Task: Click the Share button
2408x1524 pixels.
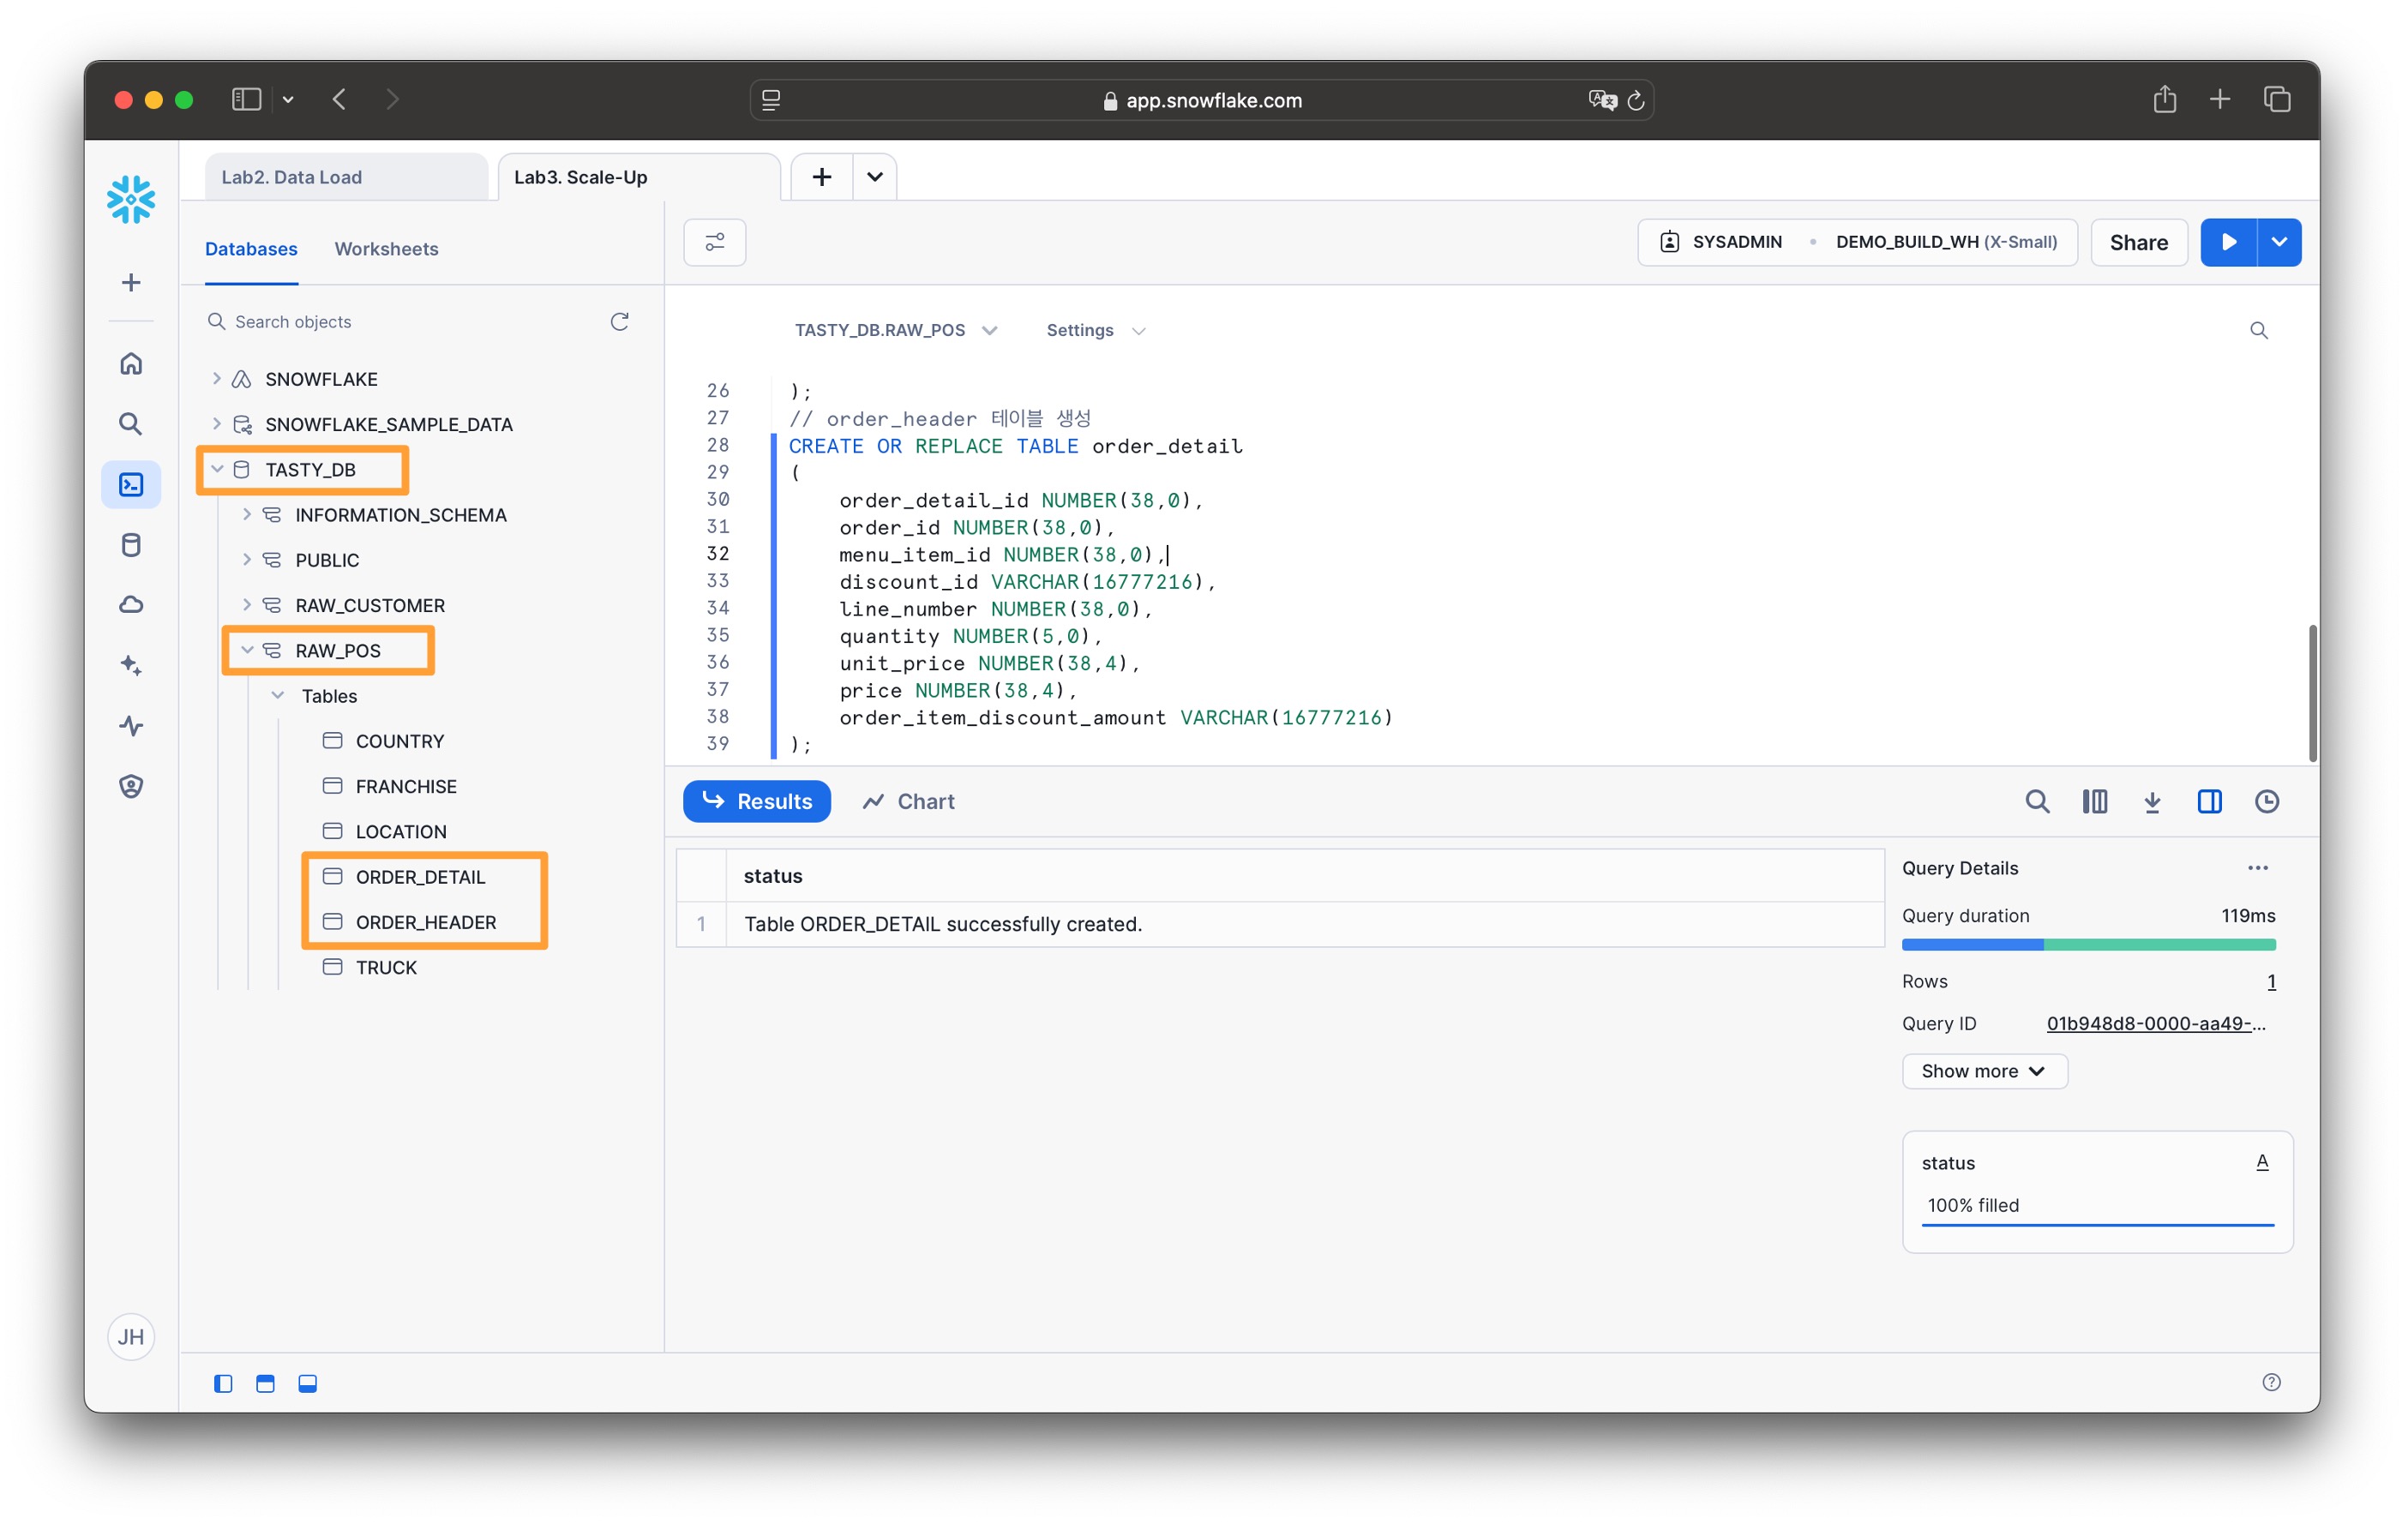Action: coord(2138,242)
